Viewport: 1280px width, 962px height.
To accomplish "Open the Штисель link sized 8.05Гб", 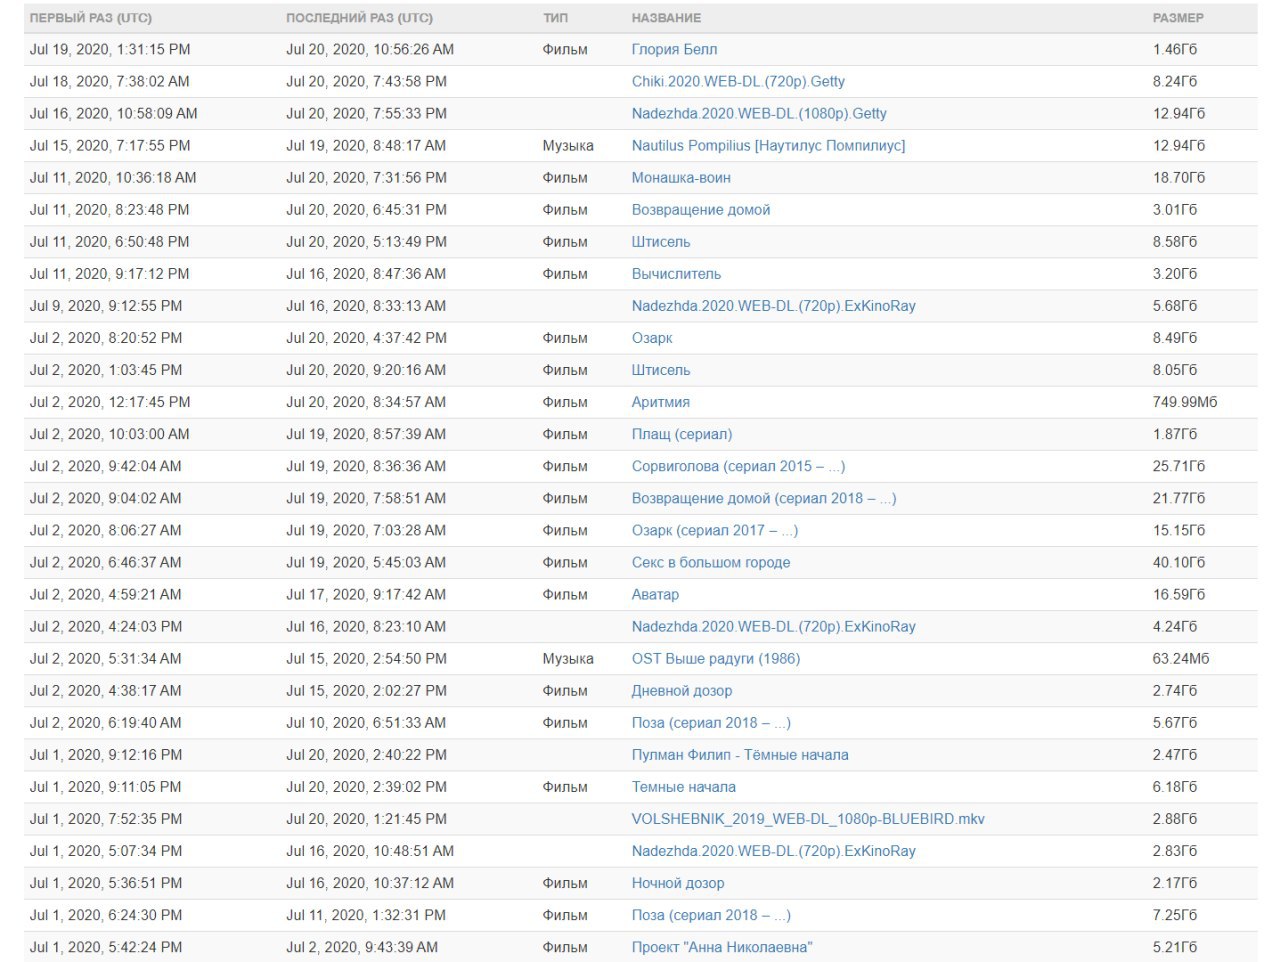I will click(x=661, y=369).
